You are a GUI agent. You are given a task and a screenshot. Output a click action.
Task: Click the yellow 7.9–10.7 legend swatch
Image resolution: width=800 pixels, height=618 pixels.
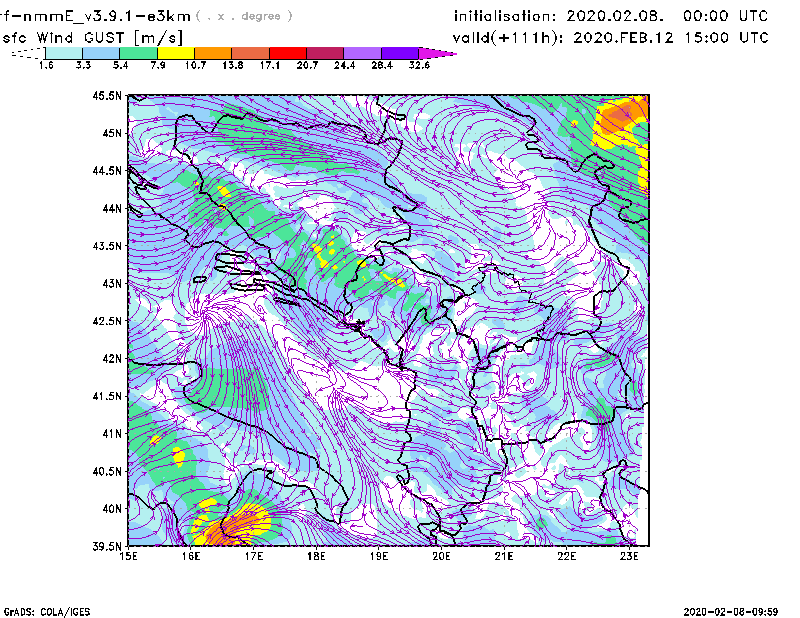(x=176, y=53)
